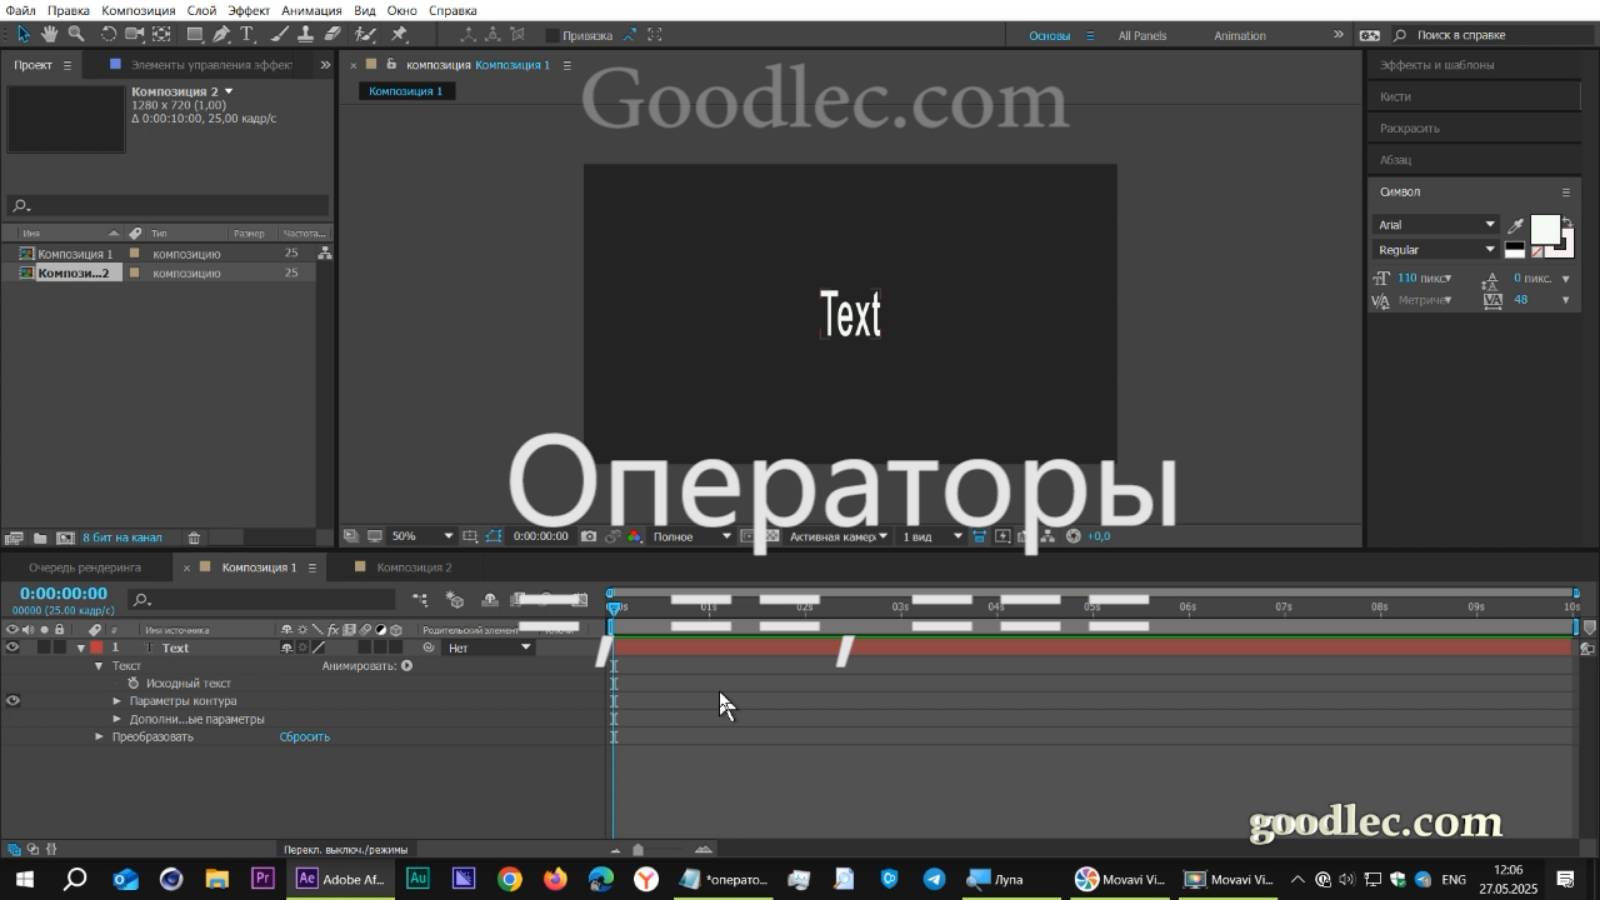Image resolution: width=1600 pixels, height=900 pixels.
Task: Open the Эффект menu
Action: point(248,10)
